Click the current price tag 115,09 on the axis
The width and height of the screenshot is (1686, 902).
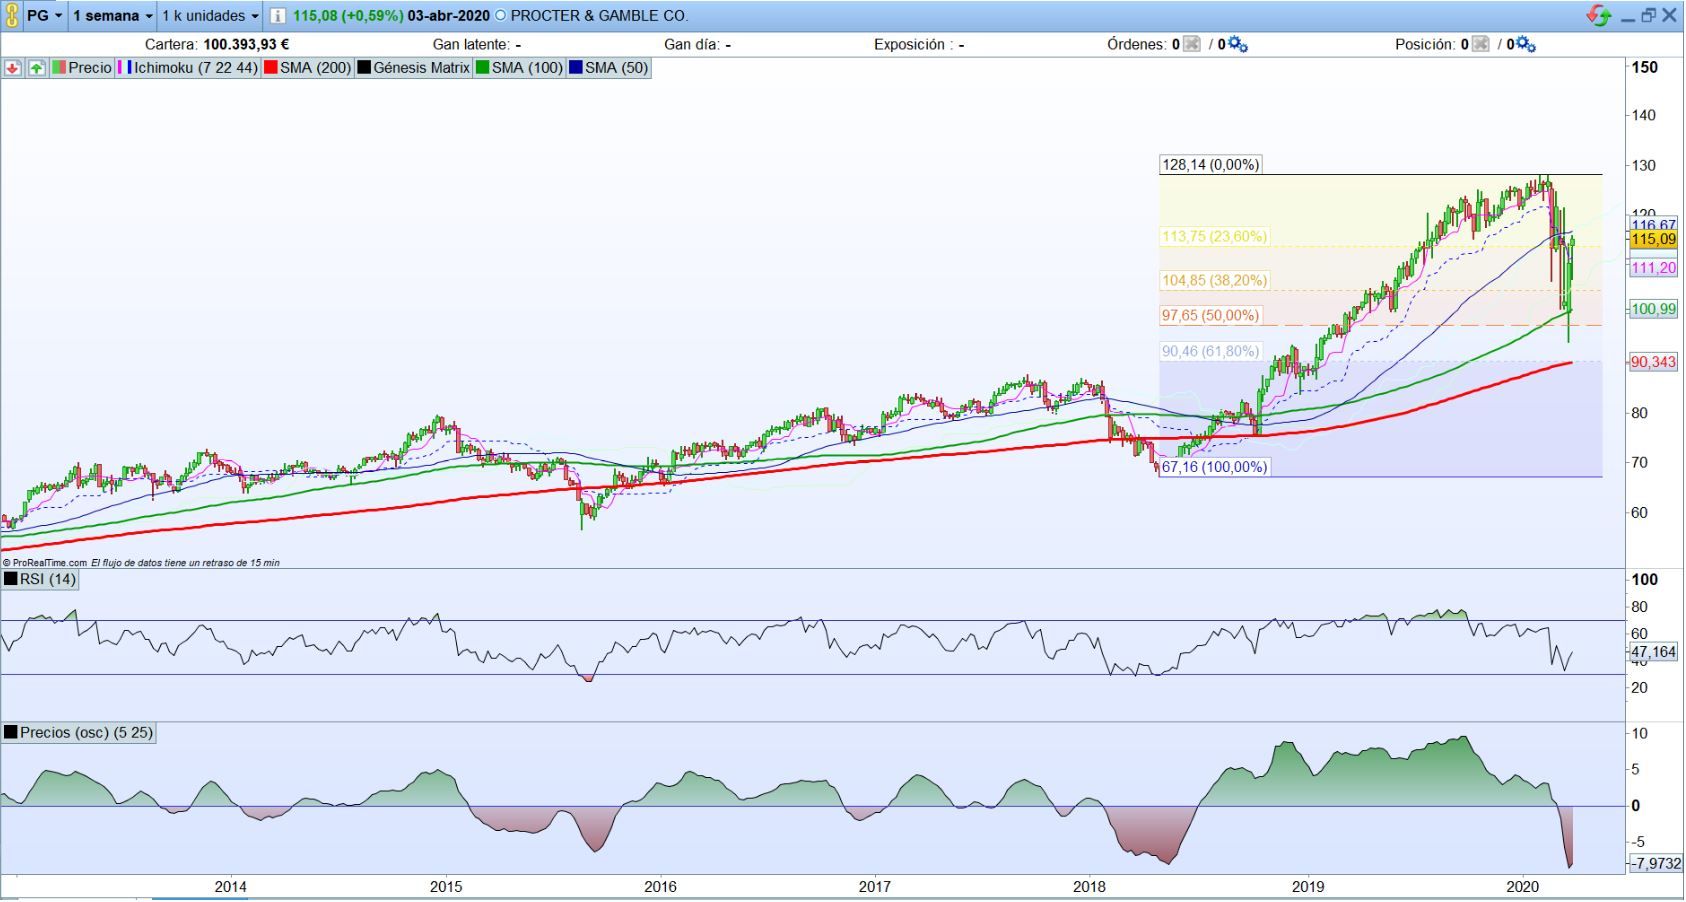1653,239
